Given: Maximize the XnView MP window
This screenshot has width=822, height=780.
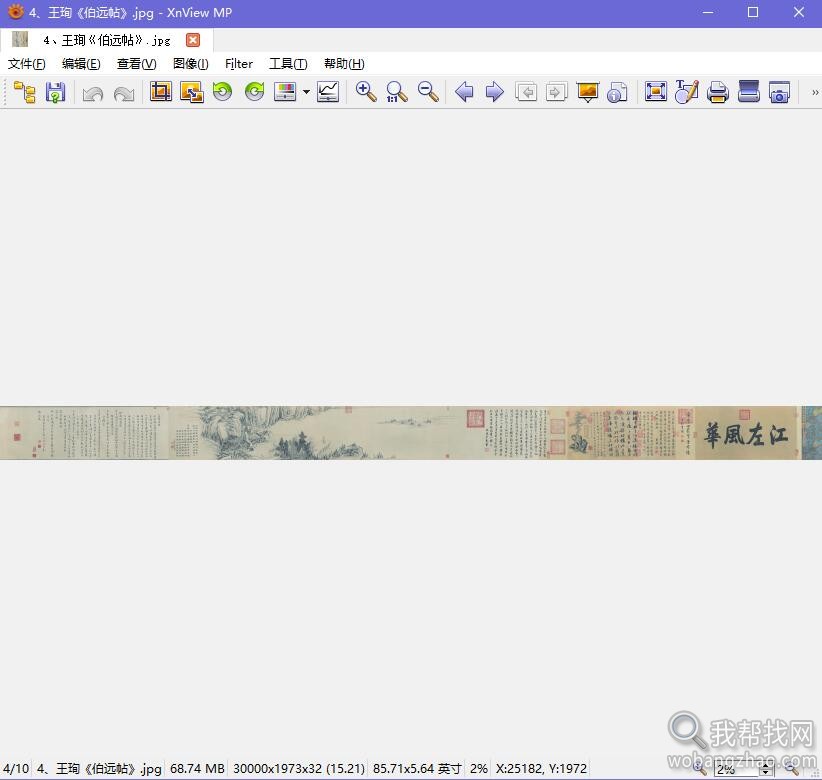Looking at the screenshot, I should point(753,13).
